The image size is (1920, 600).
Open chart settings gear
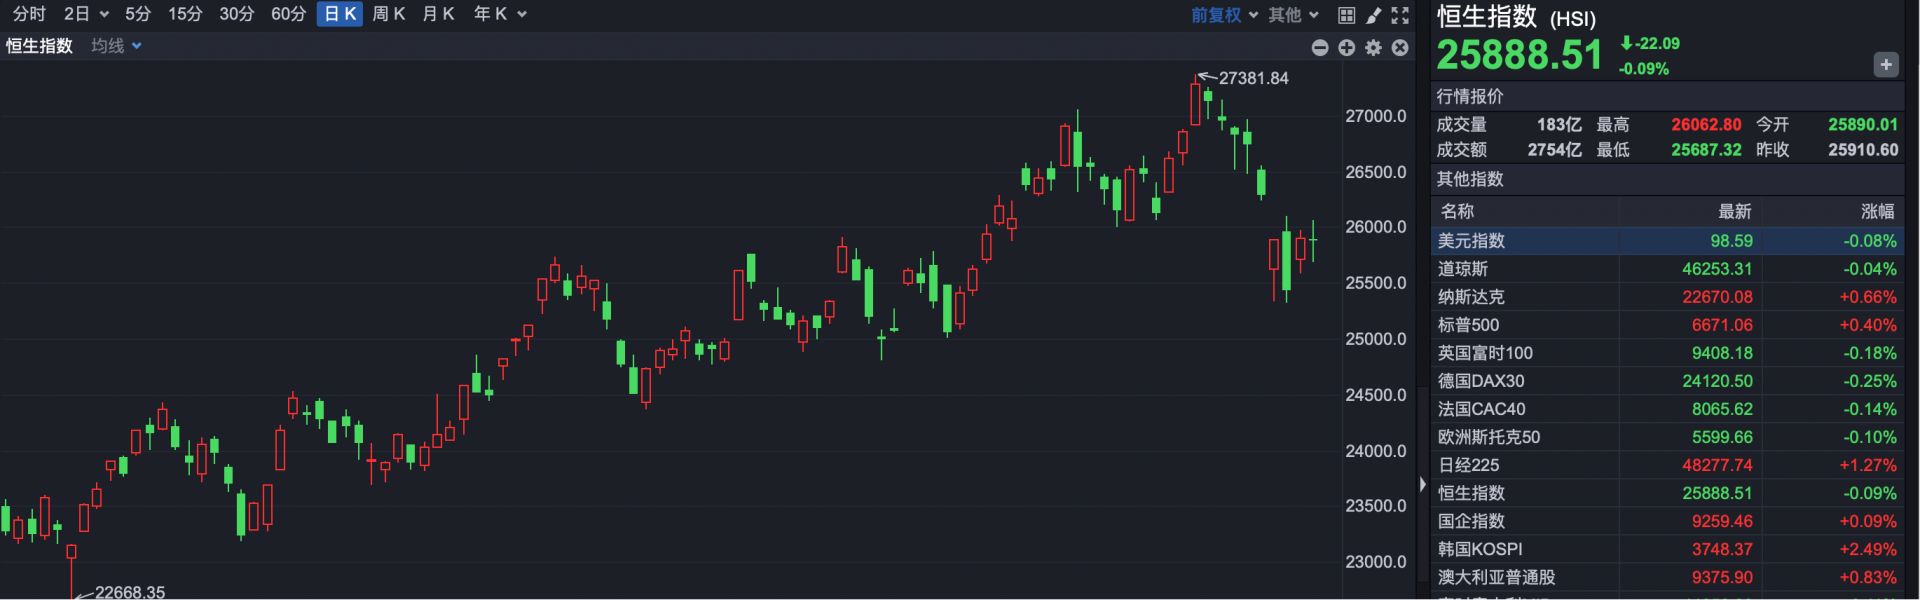(1374, 48)
